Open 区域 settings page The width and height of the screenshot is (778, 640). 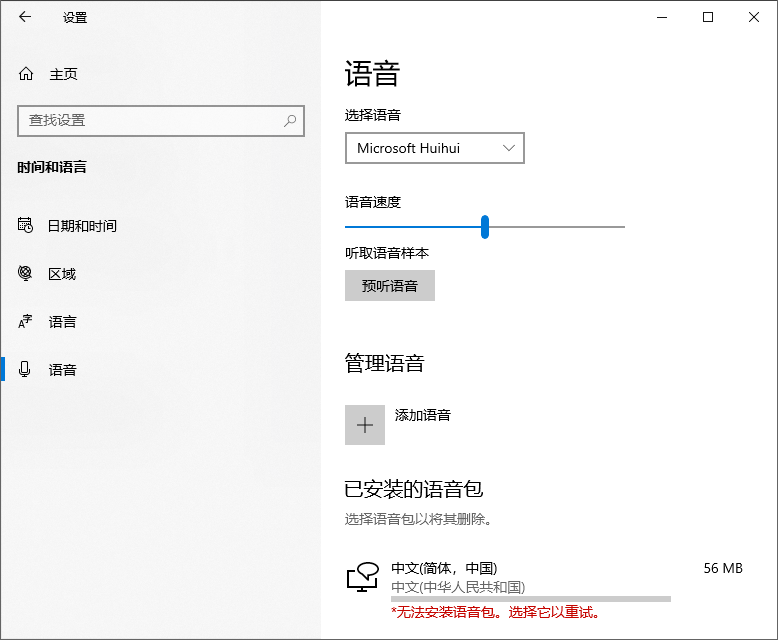click(x=62, y=274)
